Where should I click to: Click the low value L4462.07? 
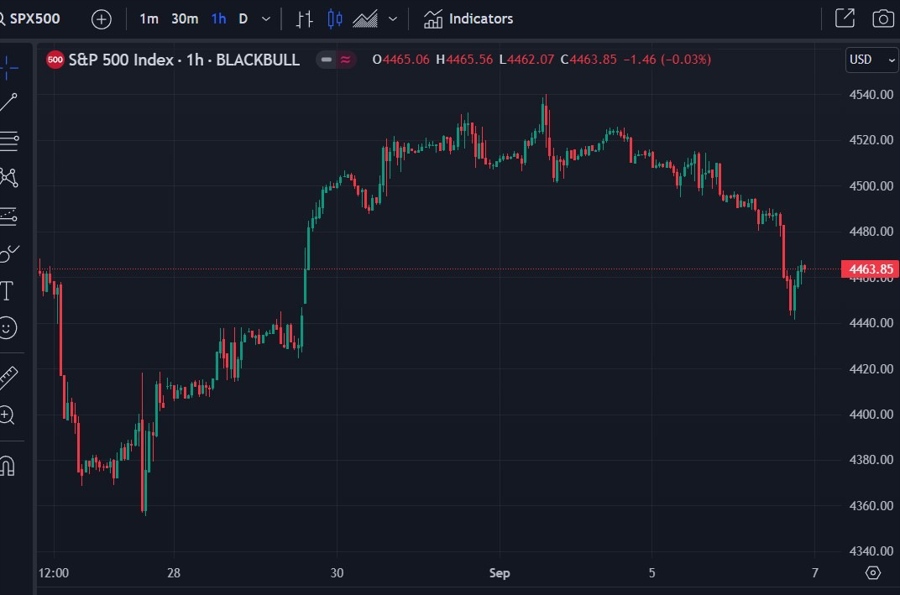(x=526, y=60)
